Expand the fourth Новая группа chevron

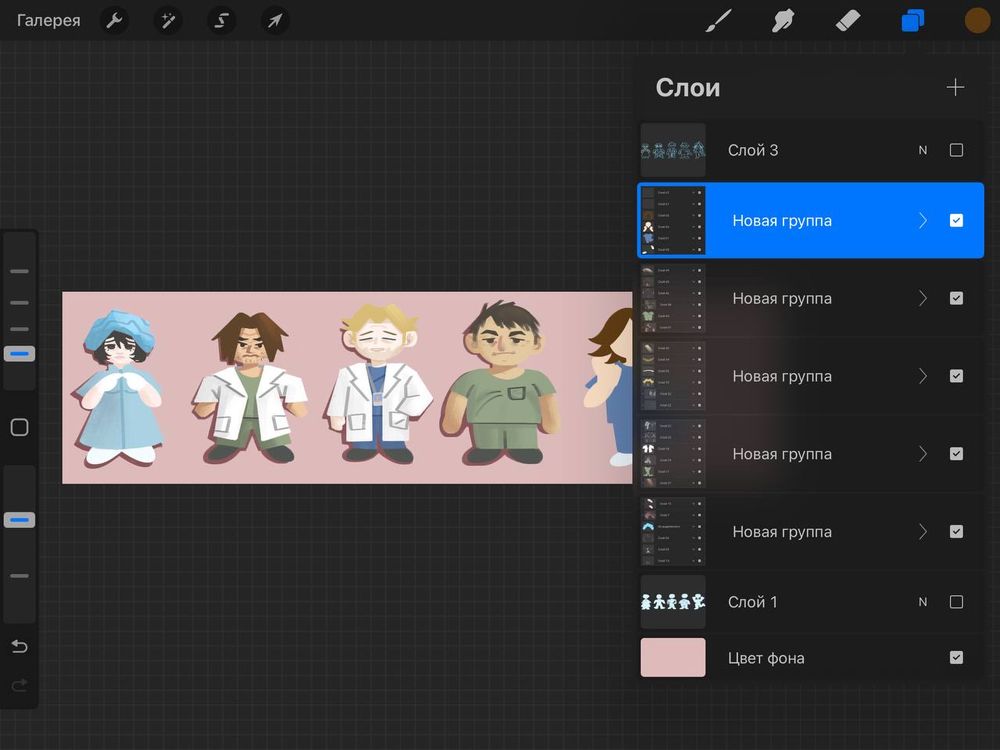923,454
